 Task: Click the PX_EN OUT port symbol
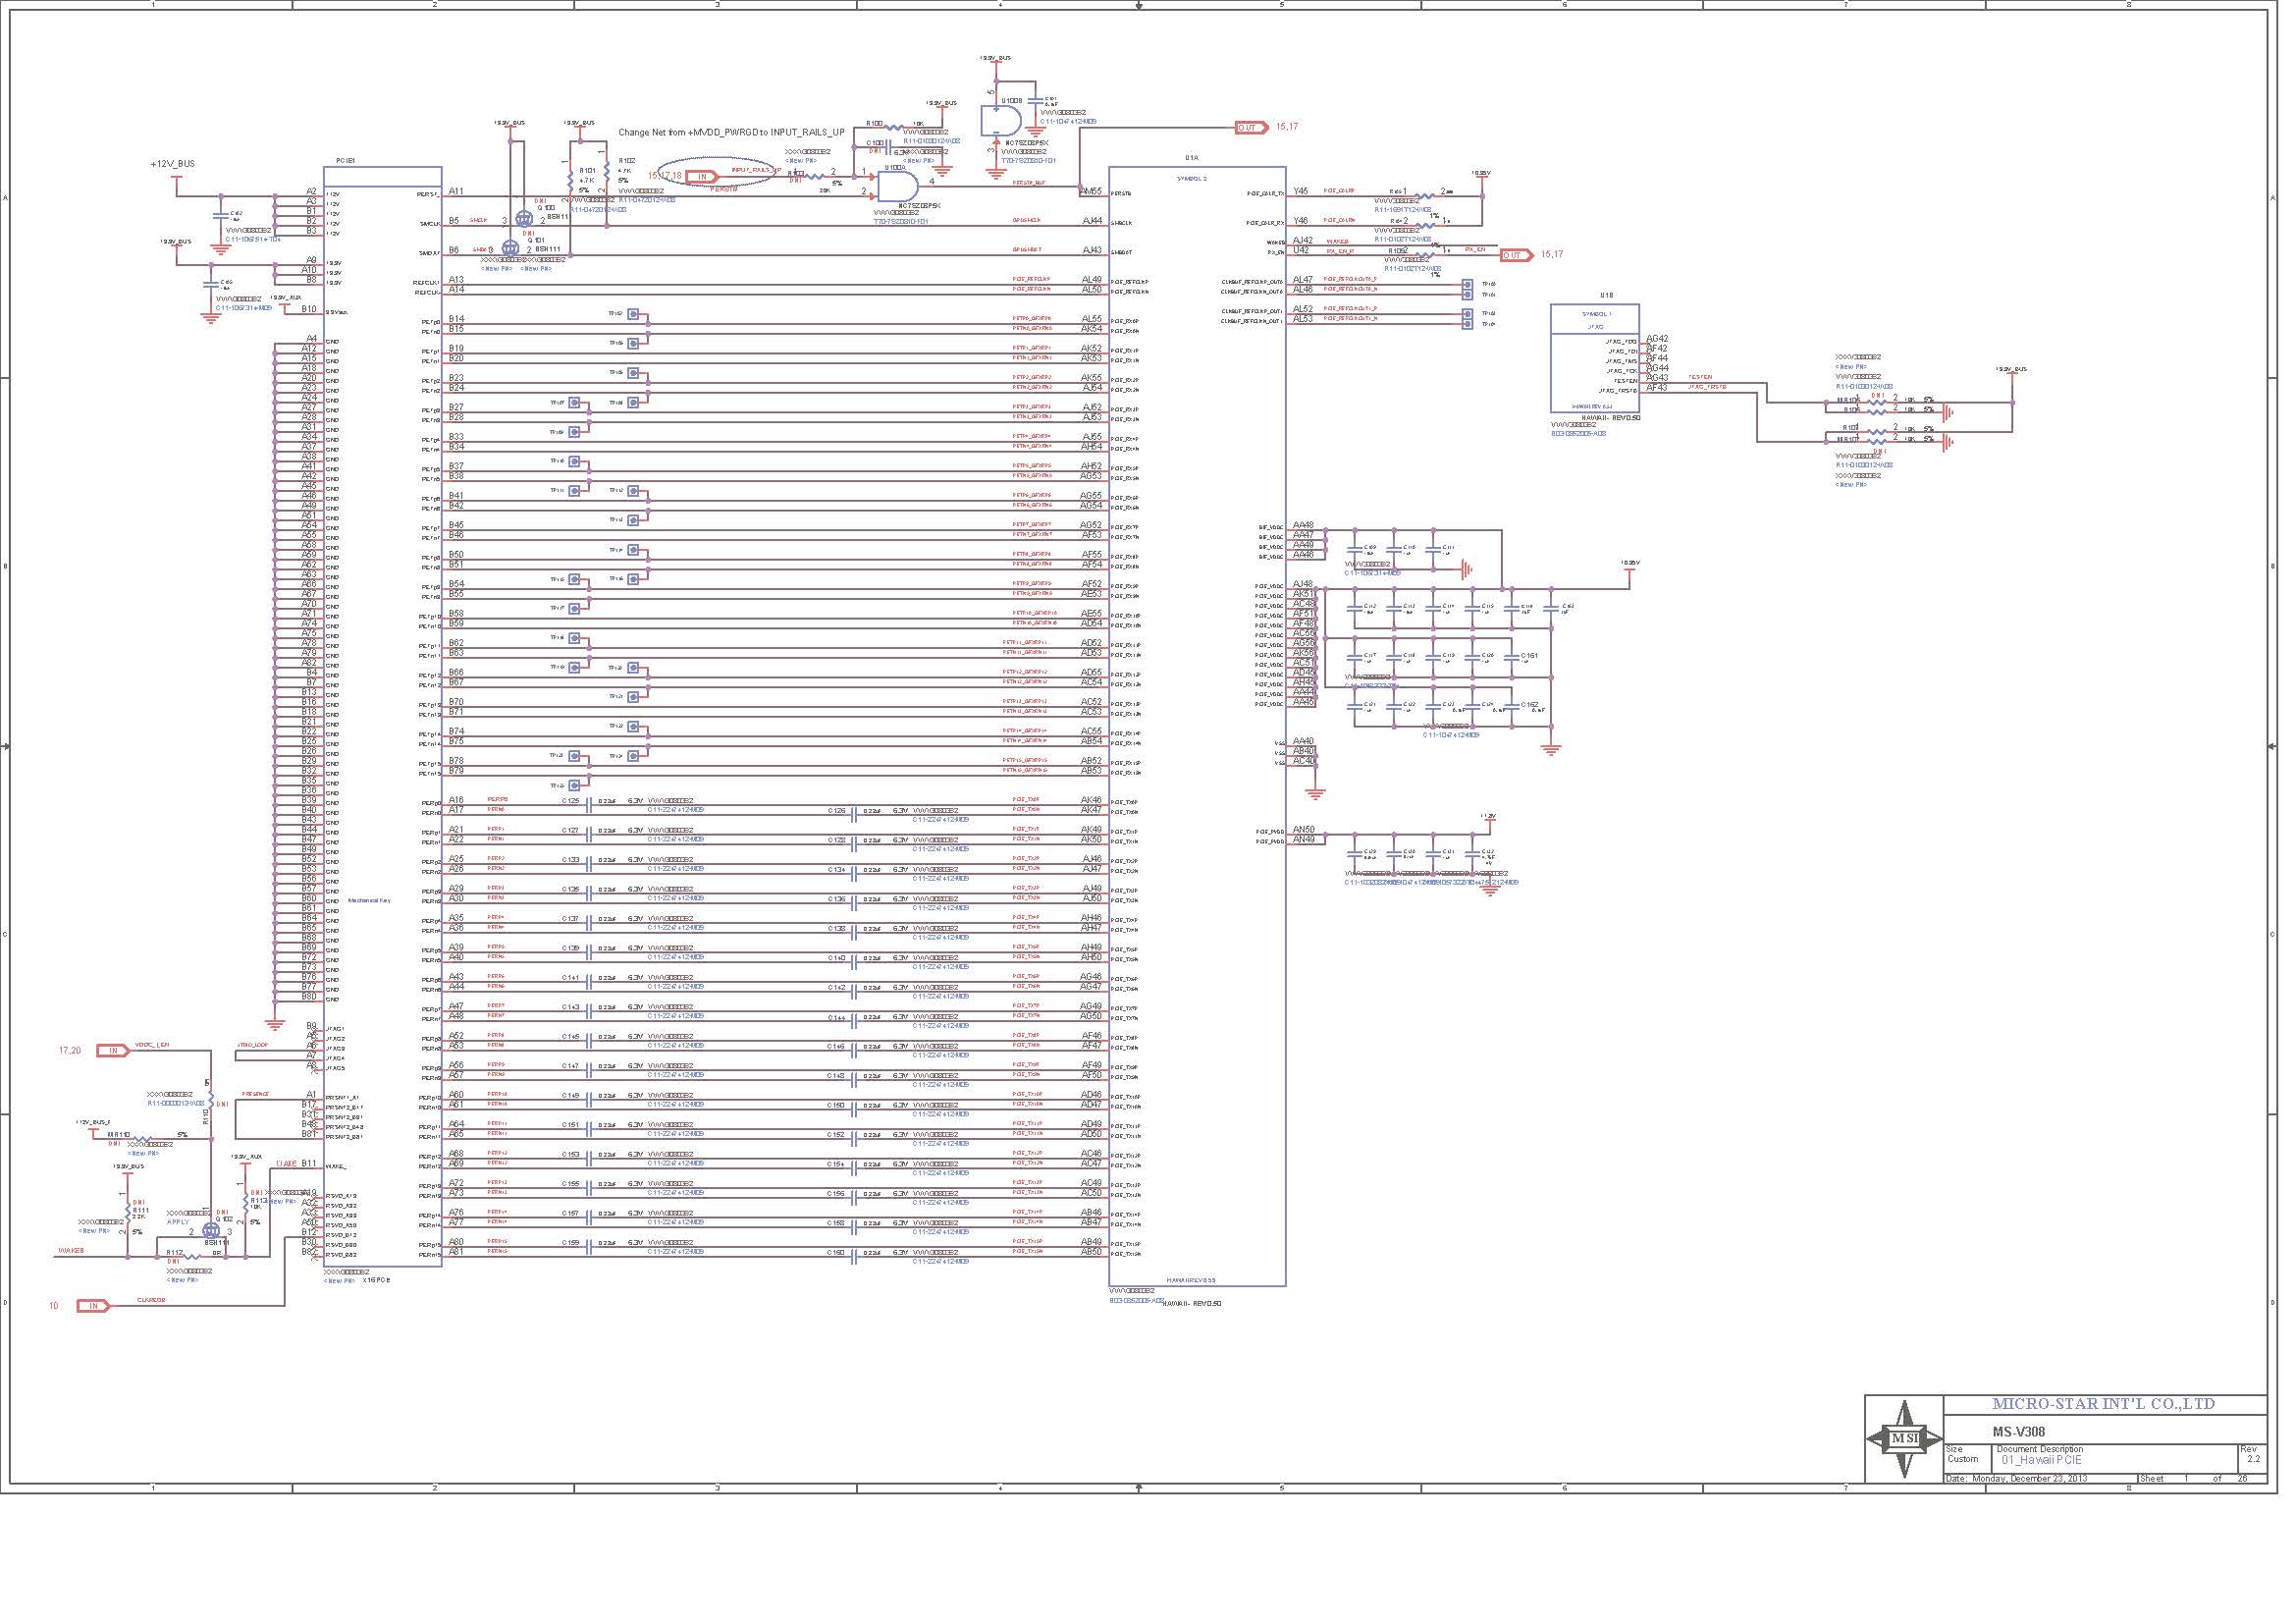1517,255
